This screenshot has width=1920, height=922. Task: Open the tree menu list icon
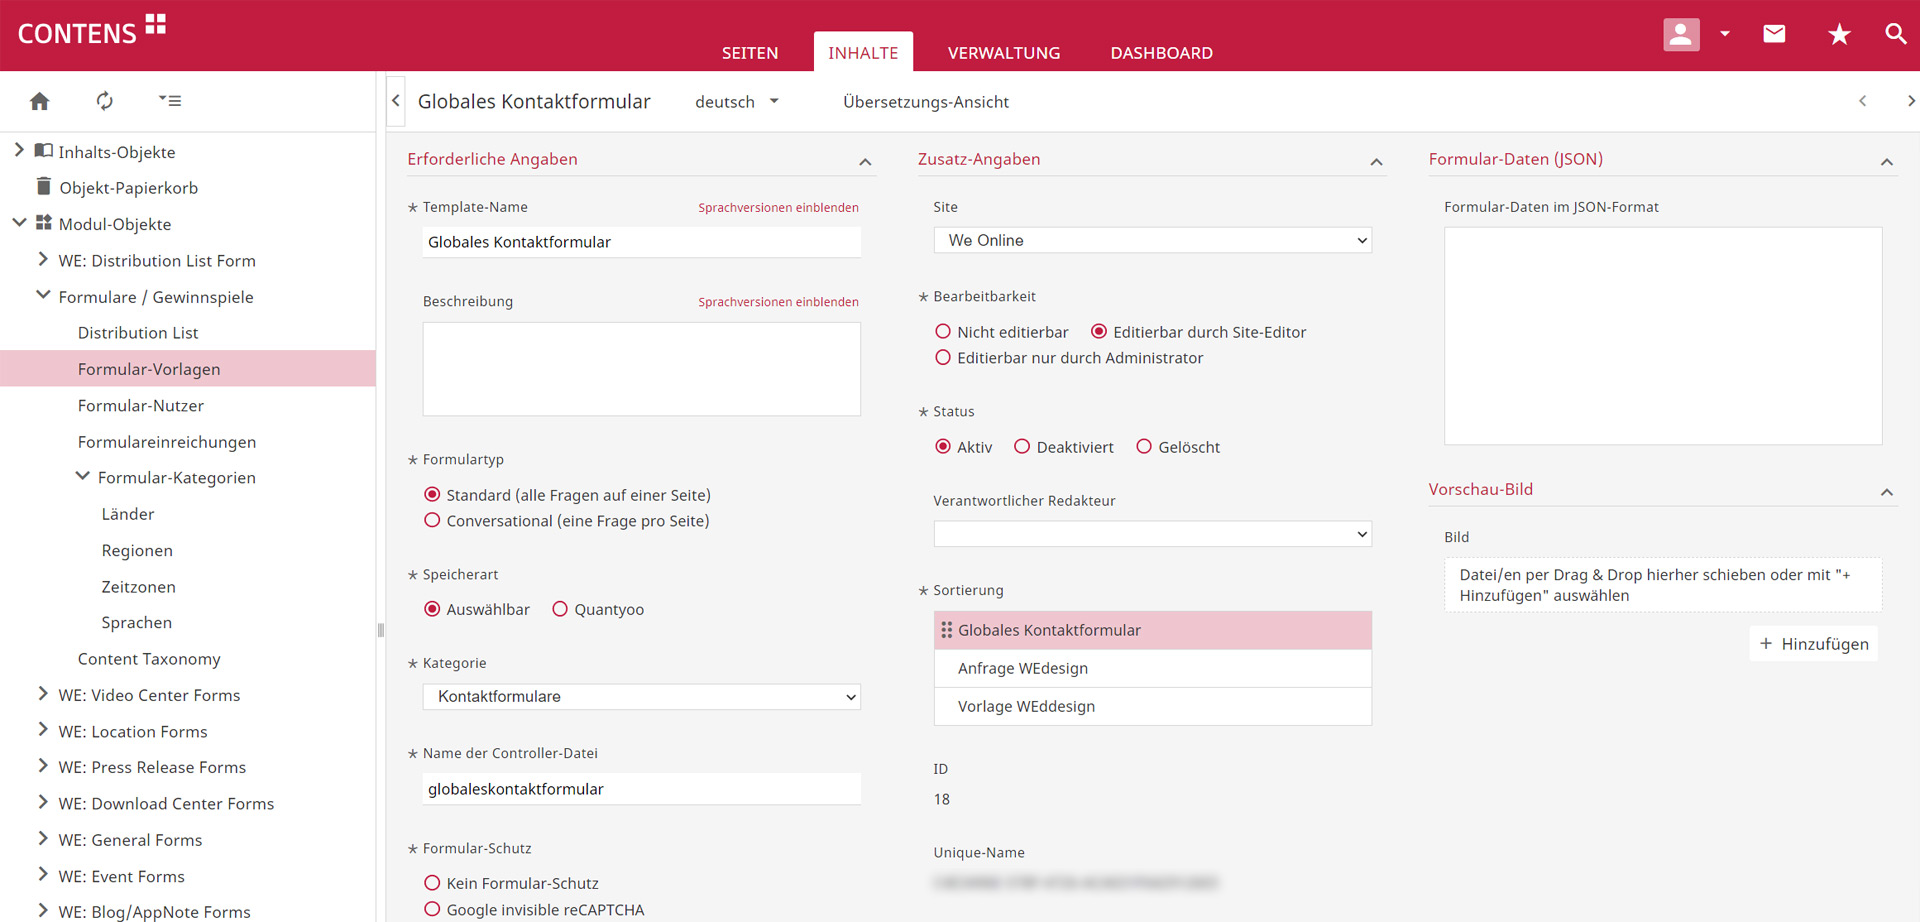coord(170,101)
